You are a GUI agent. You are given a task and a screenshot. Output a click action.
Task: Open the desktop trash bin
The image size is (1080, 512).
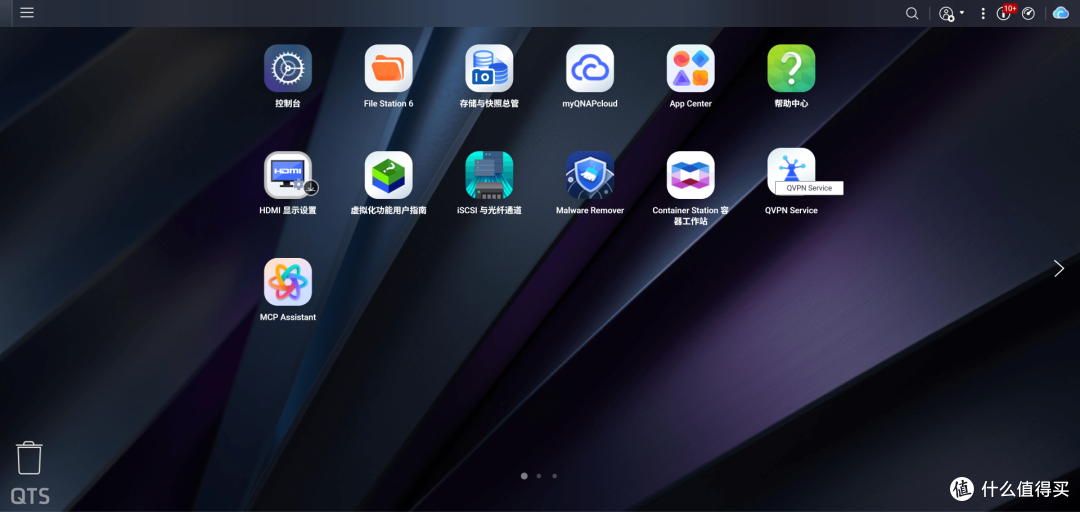[30, 458]
